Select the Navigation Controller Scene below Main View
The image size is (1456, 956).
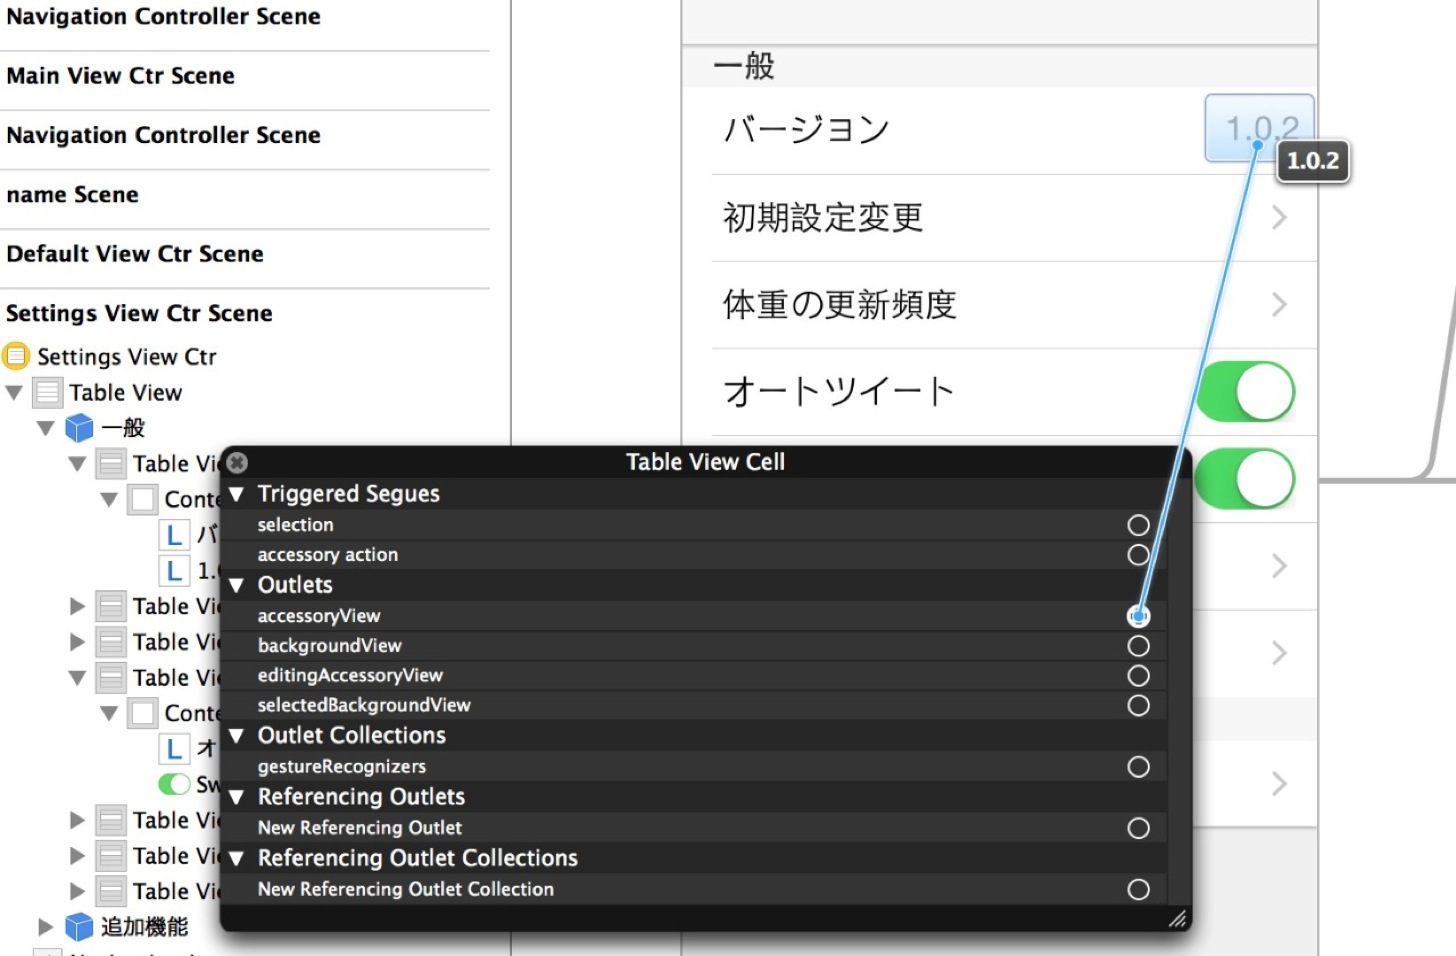click(163, 135)
